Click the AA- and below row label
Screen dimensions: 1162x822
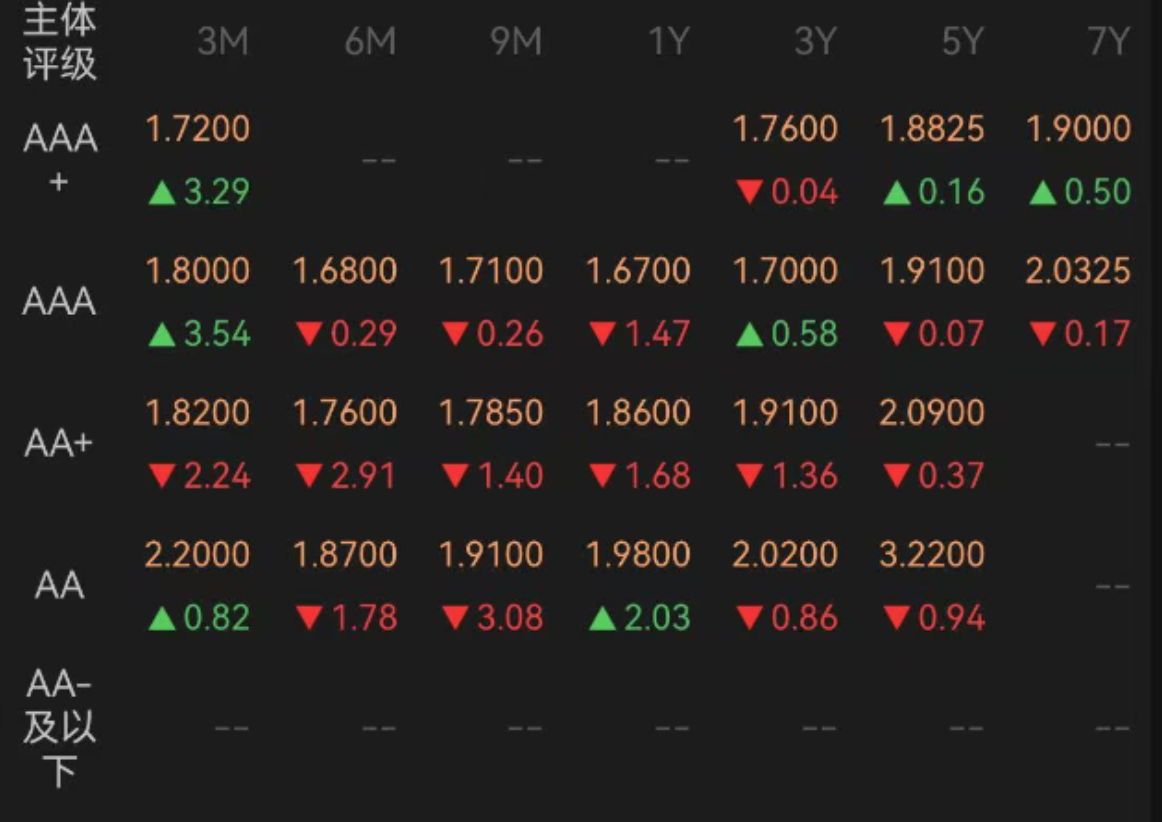(x=60, y=727)
